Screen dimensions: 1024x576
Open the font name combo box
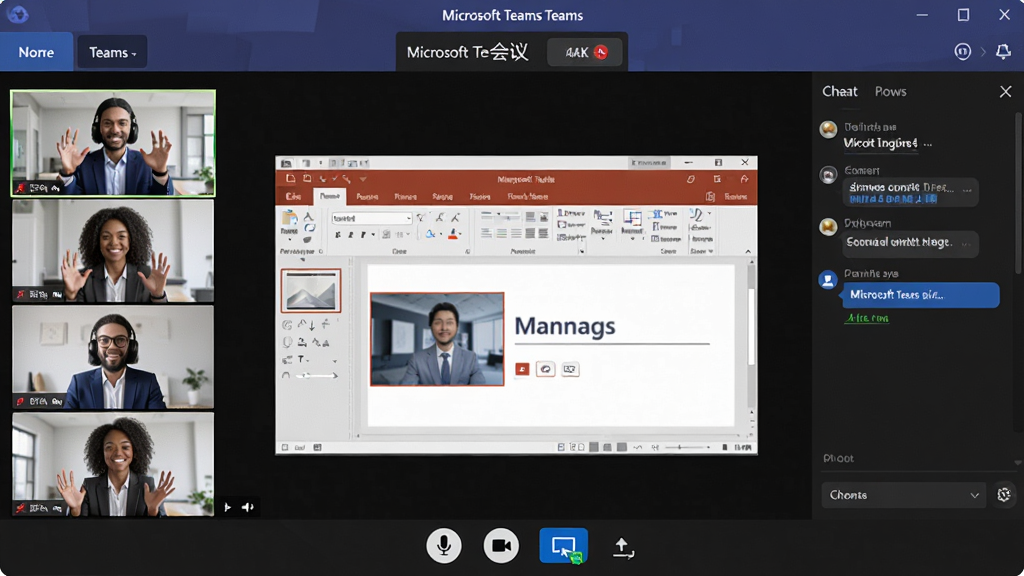372,218
